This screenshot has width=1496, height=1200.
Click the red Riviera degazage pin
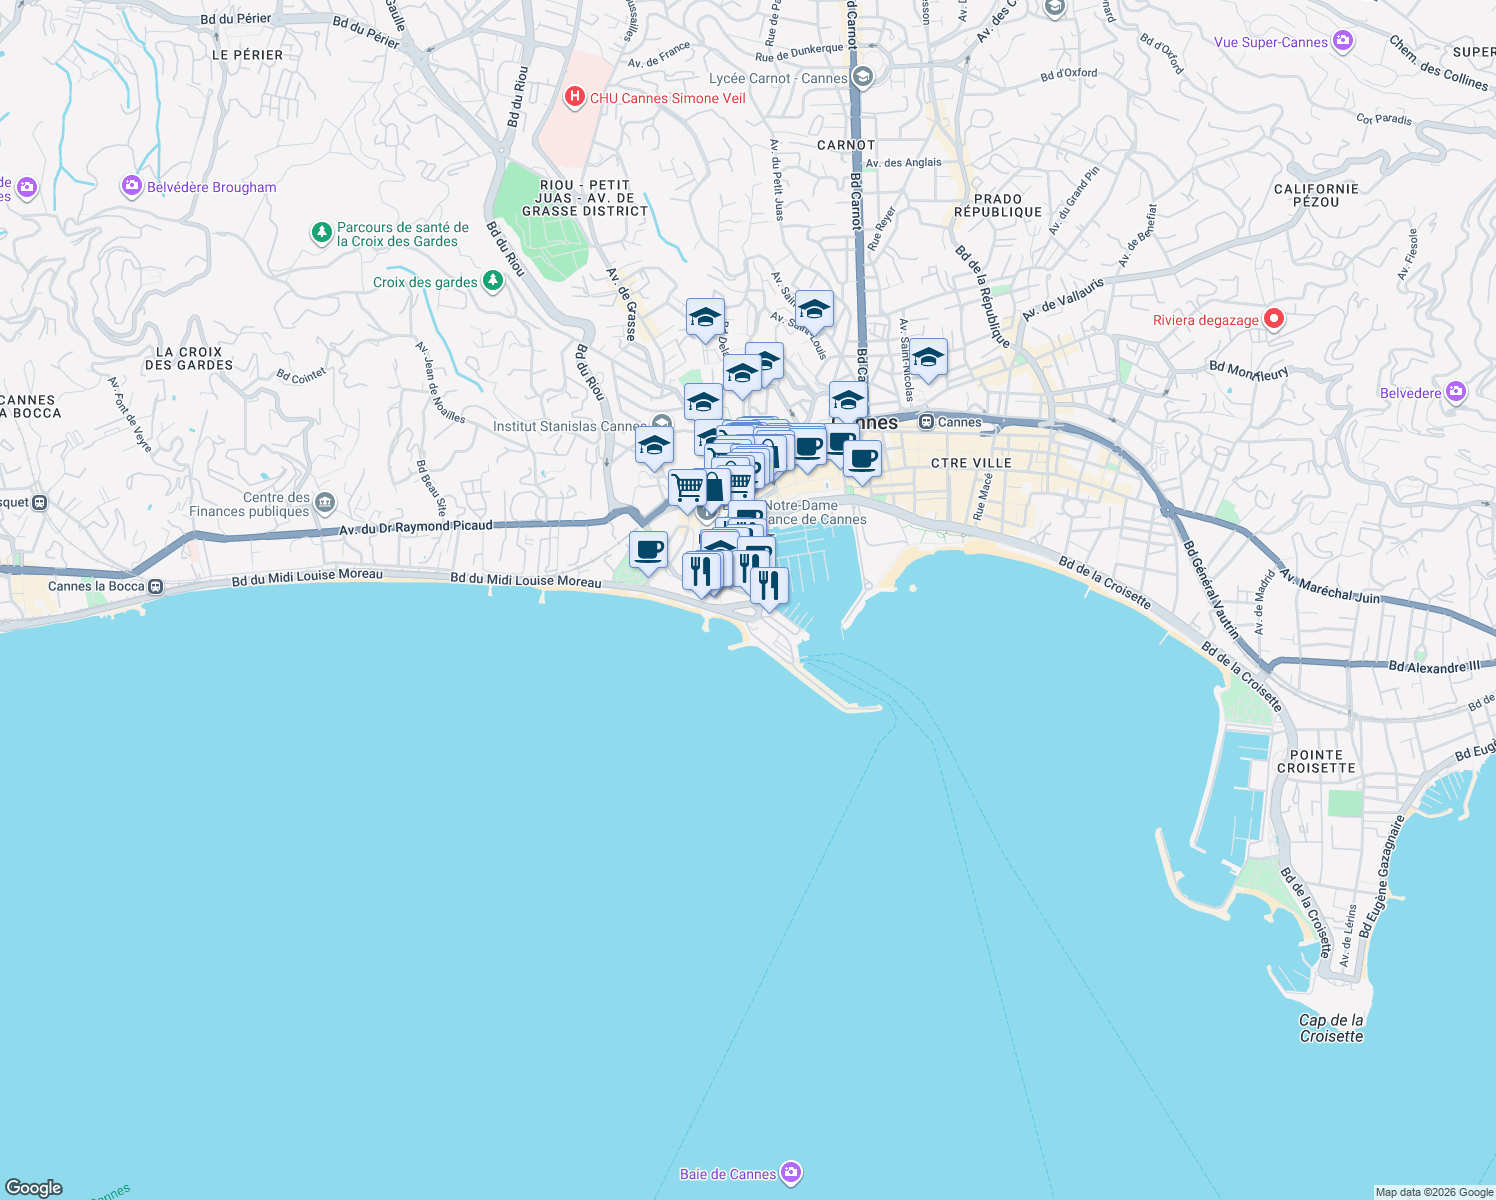(x=1273, y=319)
